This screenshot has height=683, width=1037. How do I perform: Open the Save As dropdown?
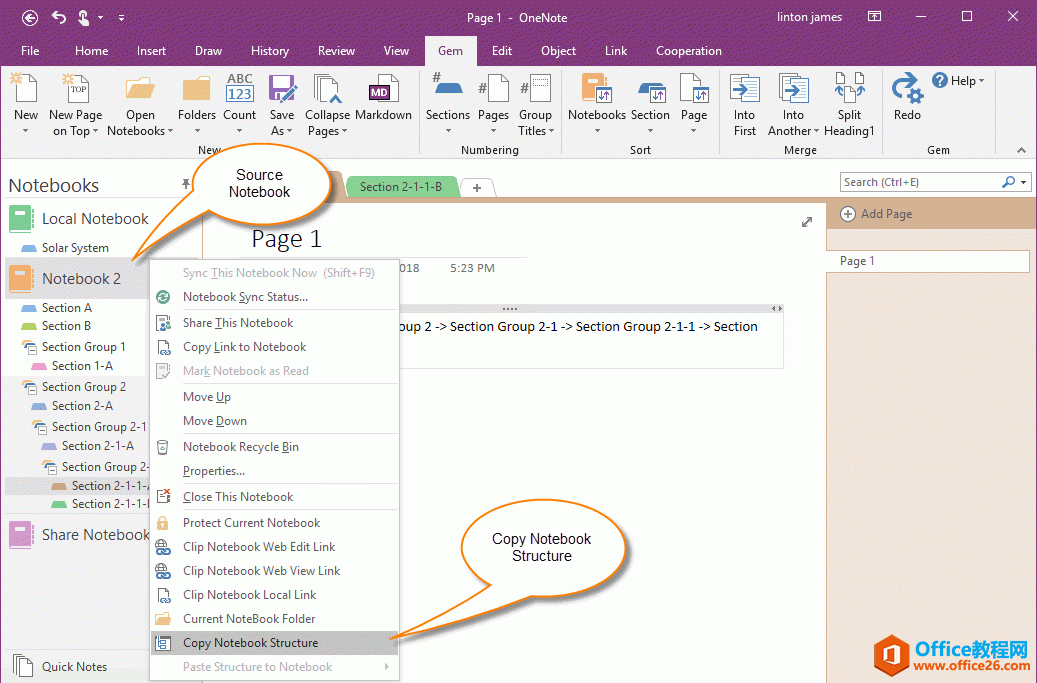[x=282, y=131]
